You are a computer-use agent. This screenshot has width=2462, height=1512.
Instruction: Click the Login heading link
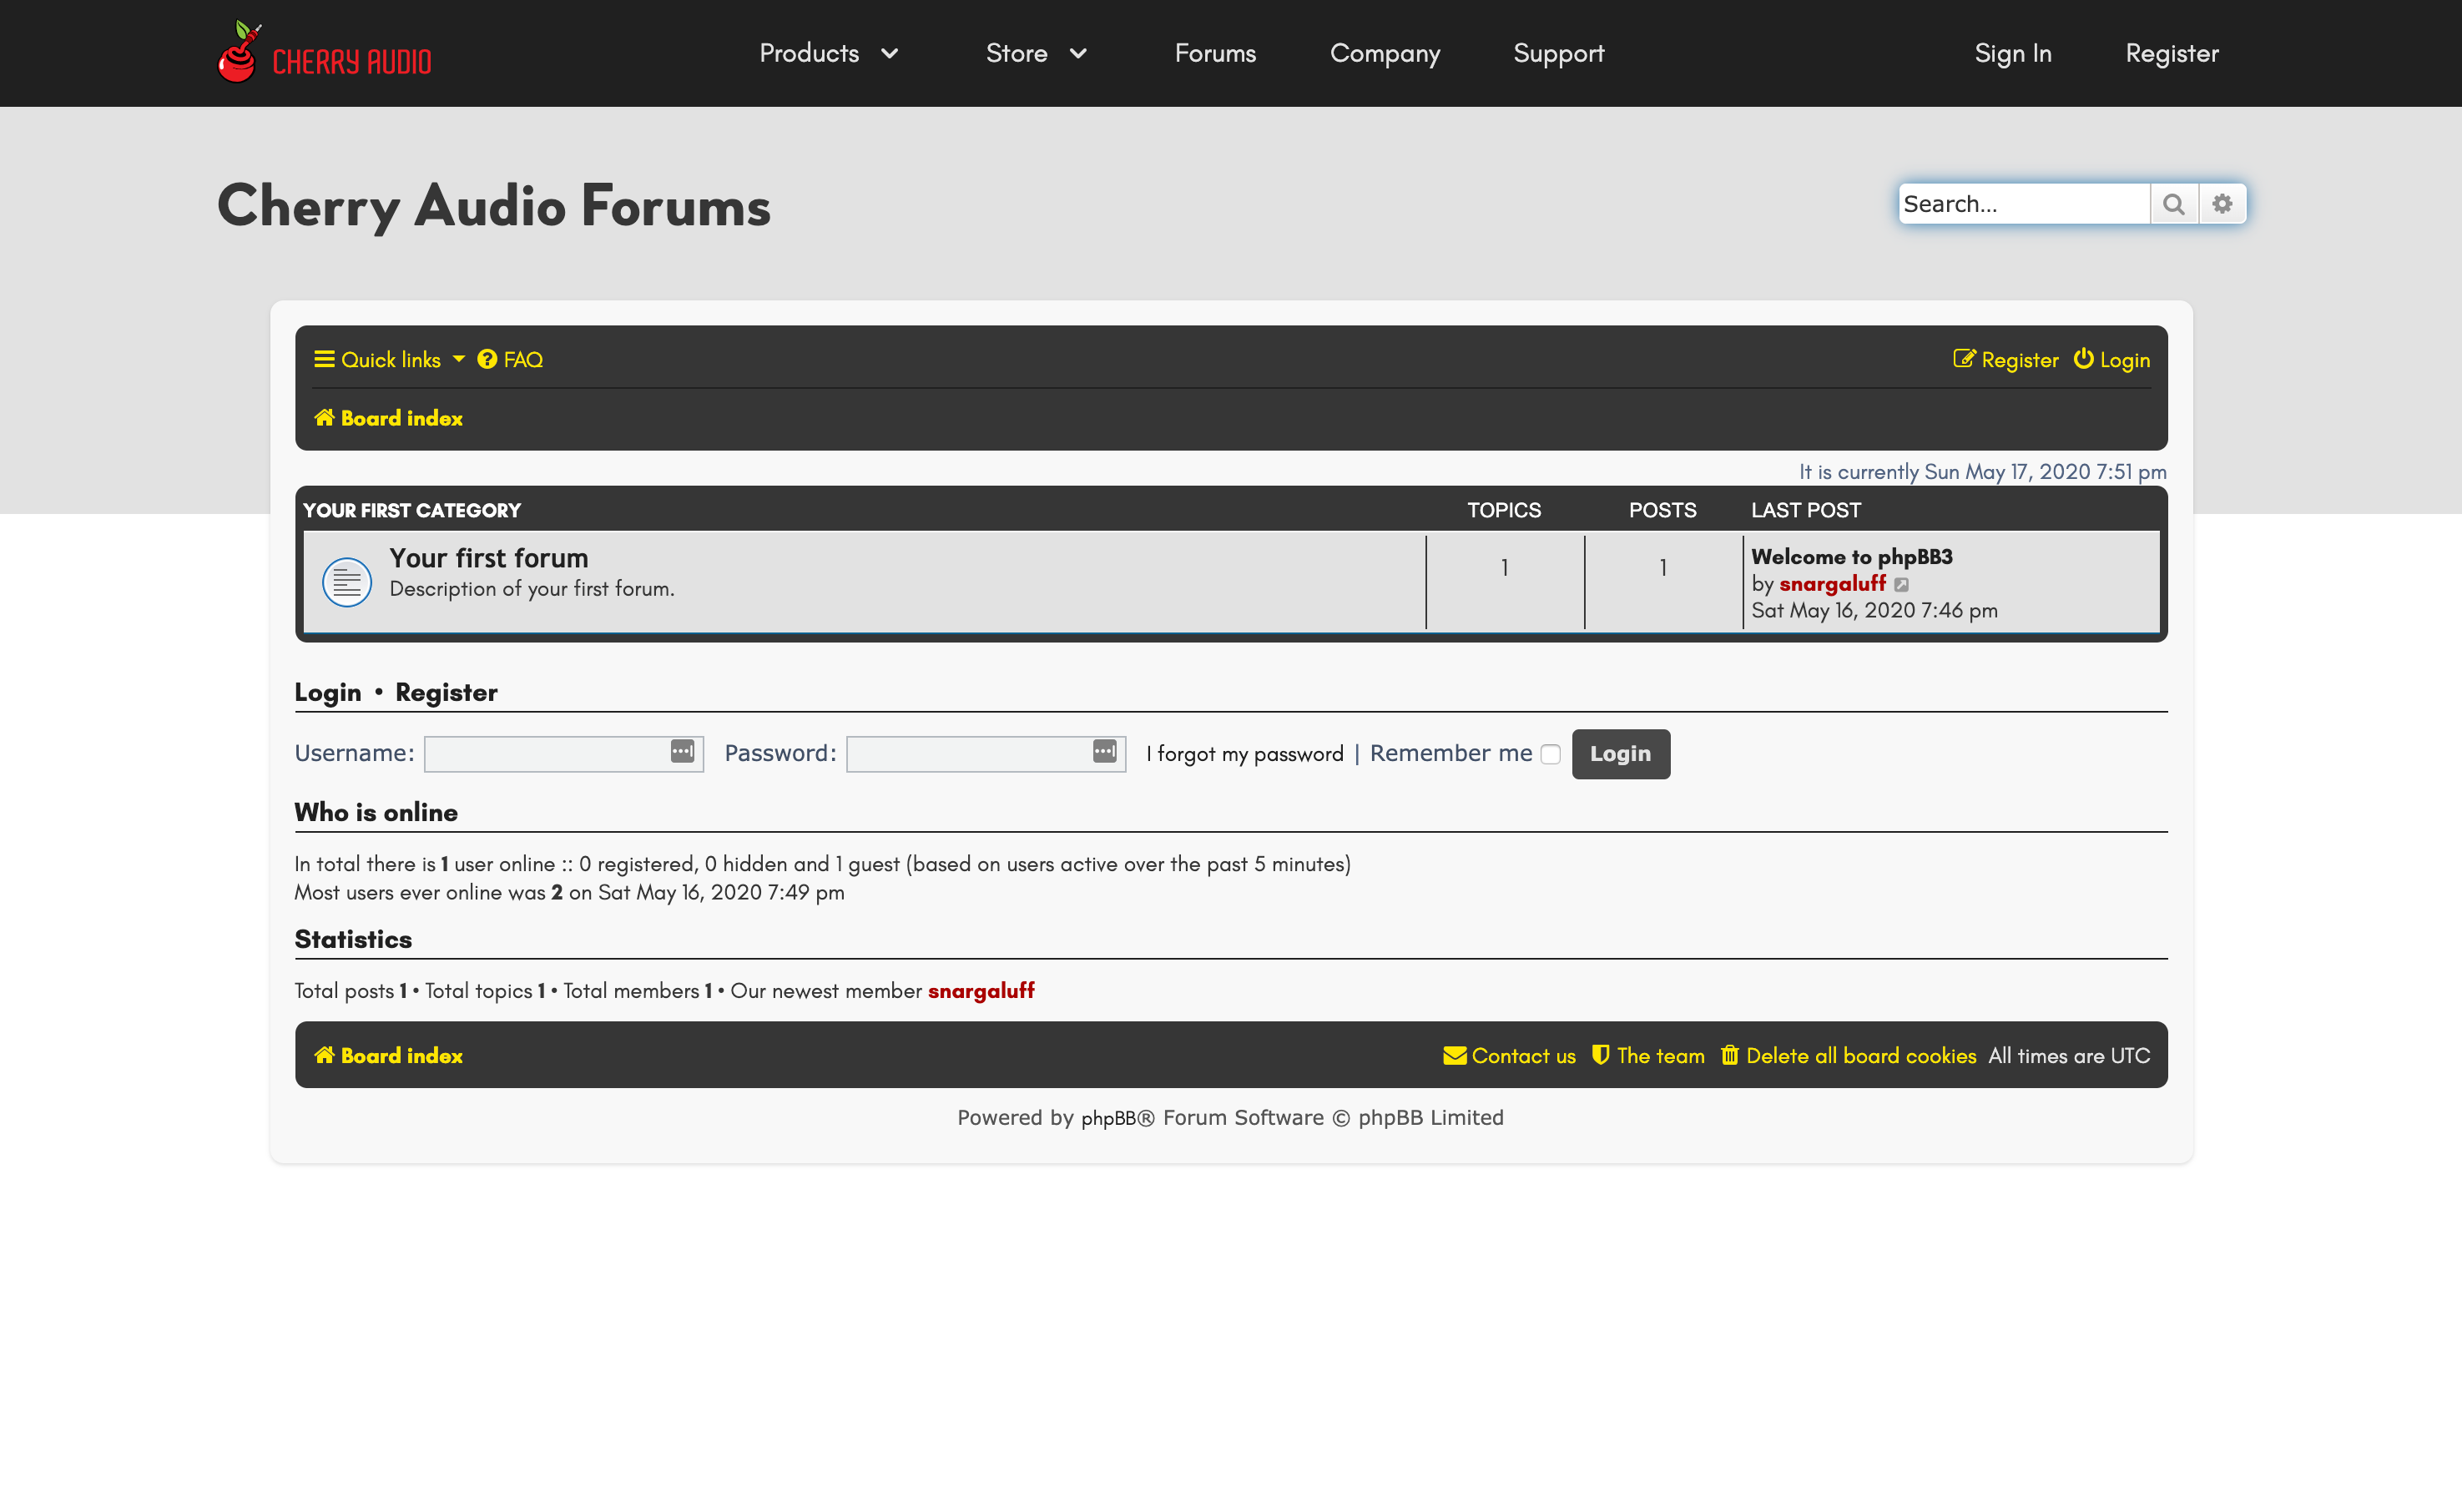click(327, 692)
